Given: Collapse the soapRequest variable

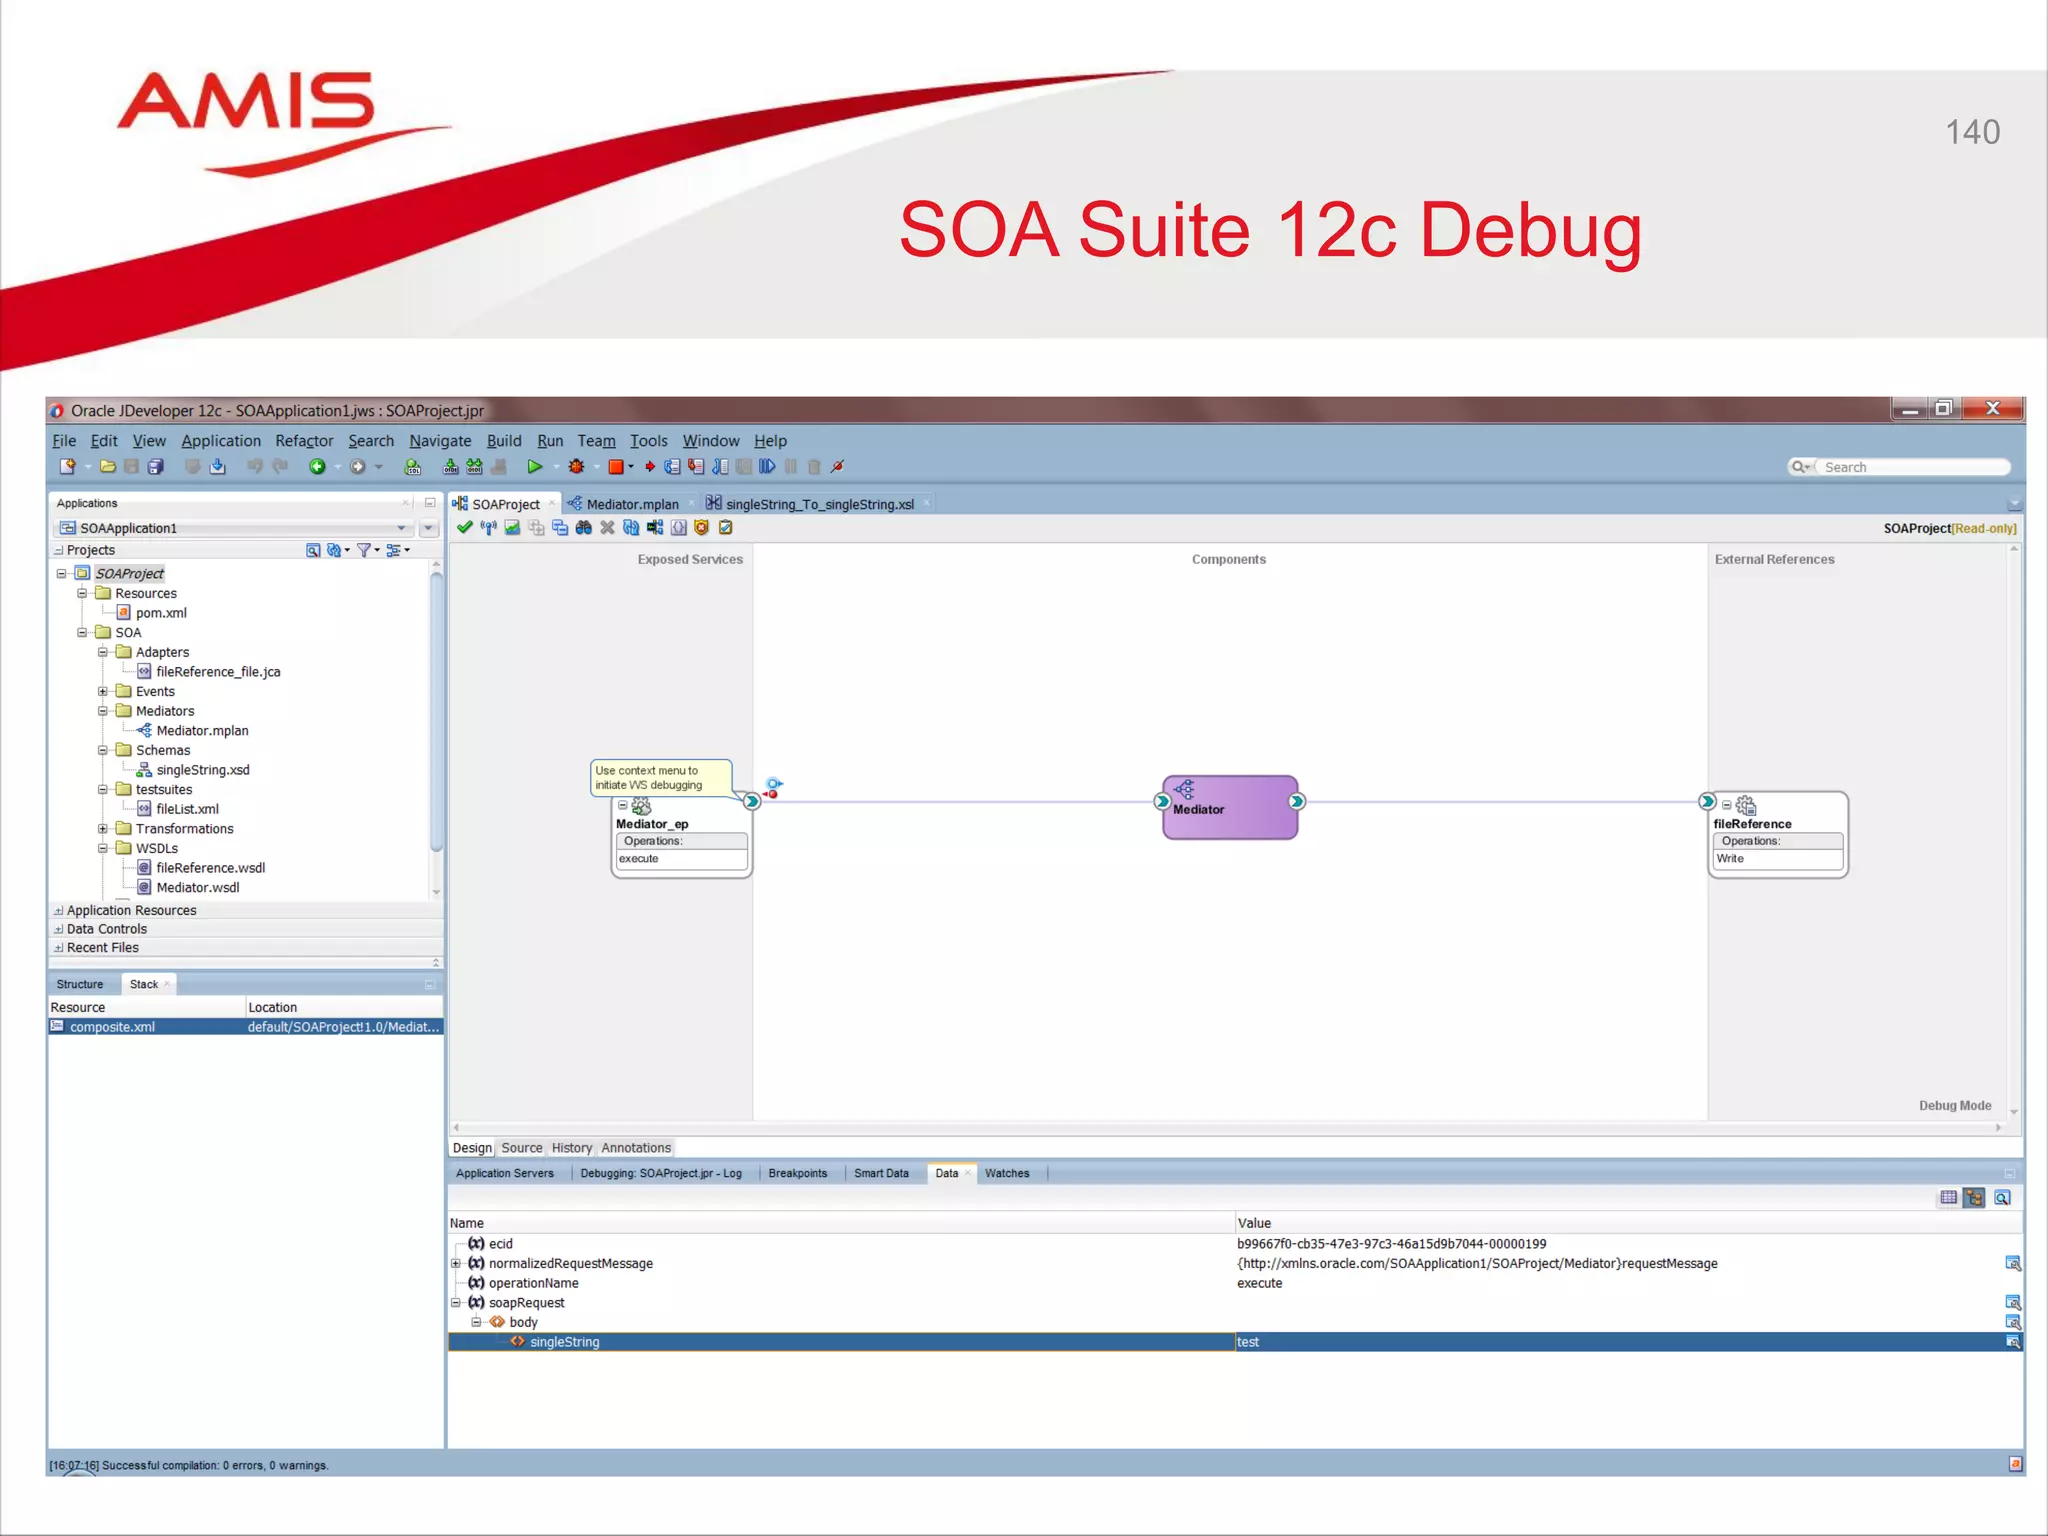Looking at the screenshot, I should (456, 1303).
